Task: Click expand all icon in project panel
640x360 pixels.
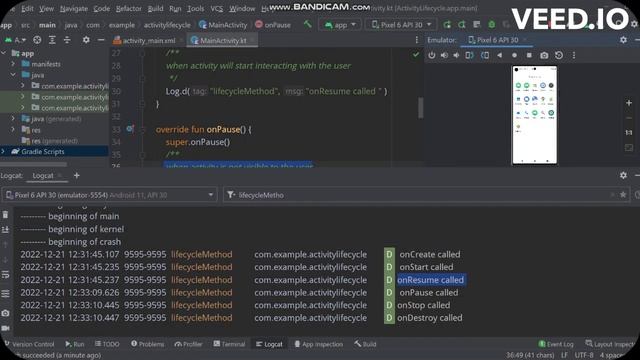Action: (52, 40)
